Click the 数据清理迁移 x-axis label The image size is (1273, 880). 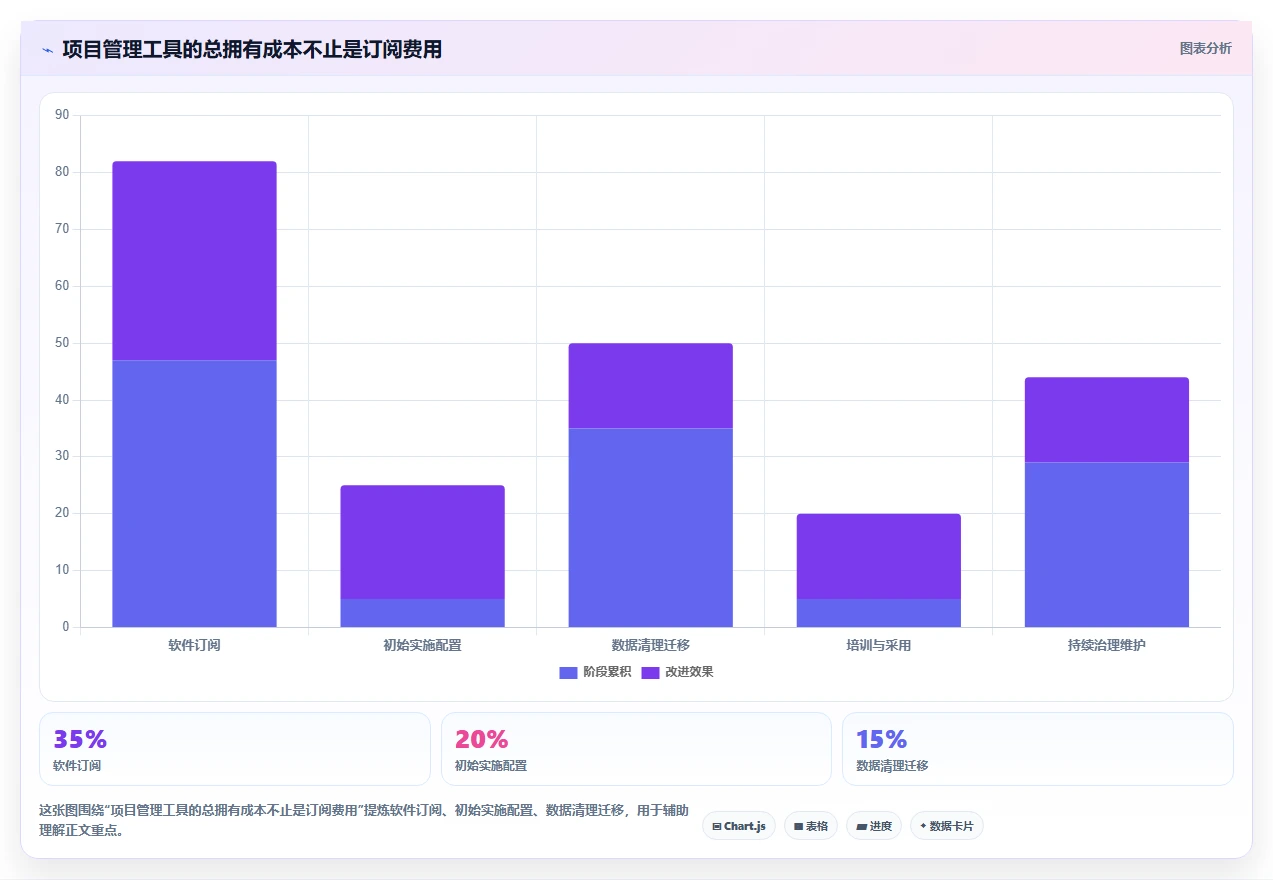click(x=650, y=645)
